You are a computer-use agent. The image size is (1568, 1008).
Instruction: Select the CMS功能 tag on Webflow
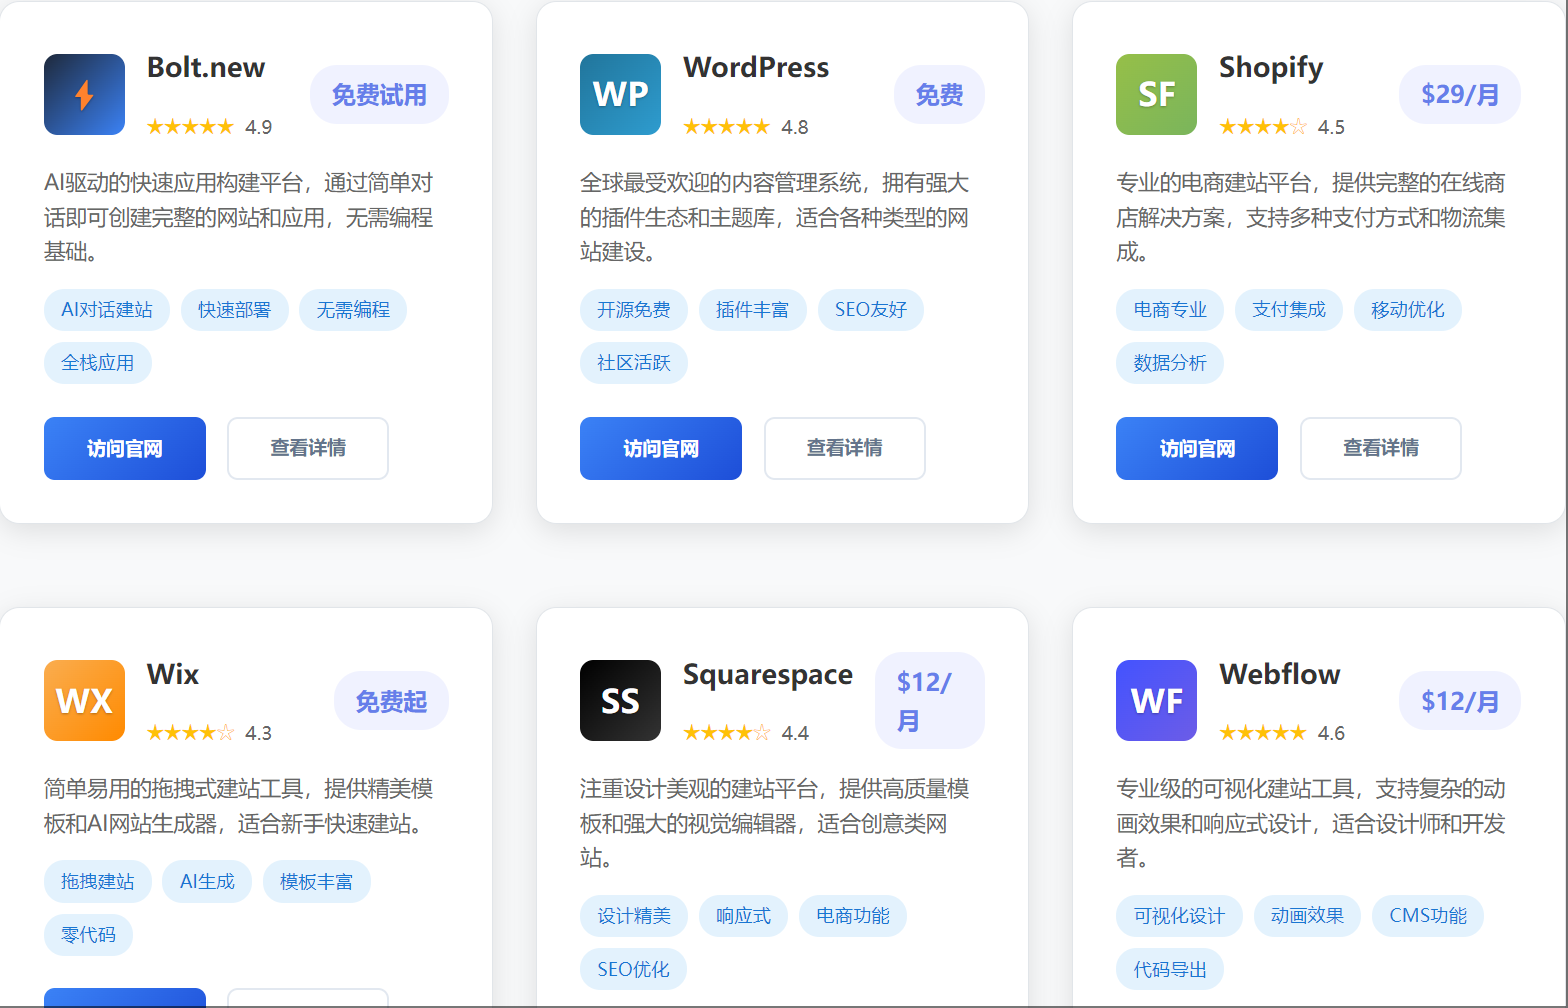pos(1428,916)
